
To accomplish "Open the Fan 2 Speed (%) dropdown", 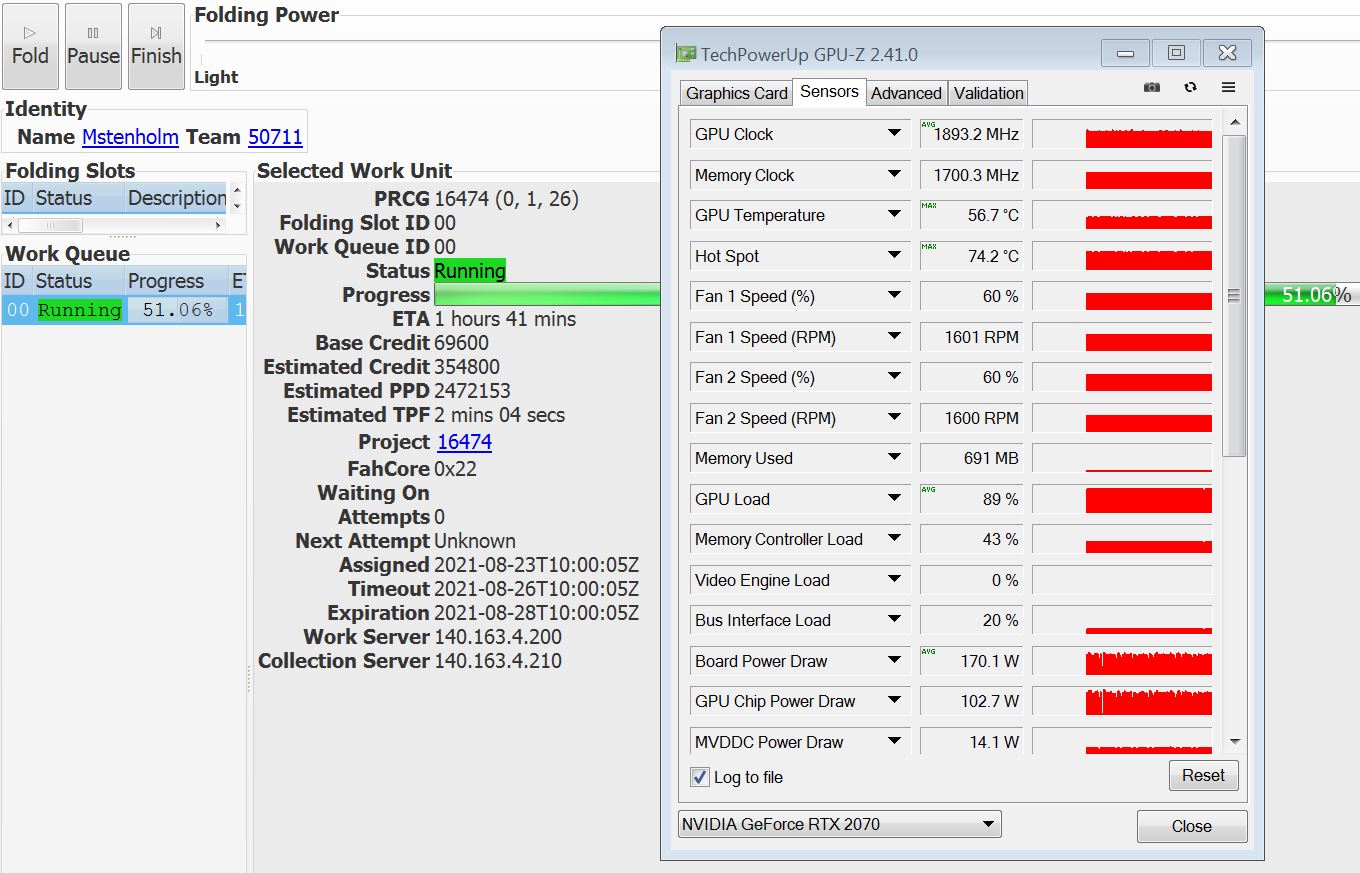I will click(x=894, y=377).
